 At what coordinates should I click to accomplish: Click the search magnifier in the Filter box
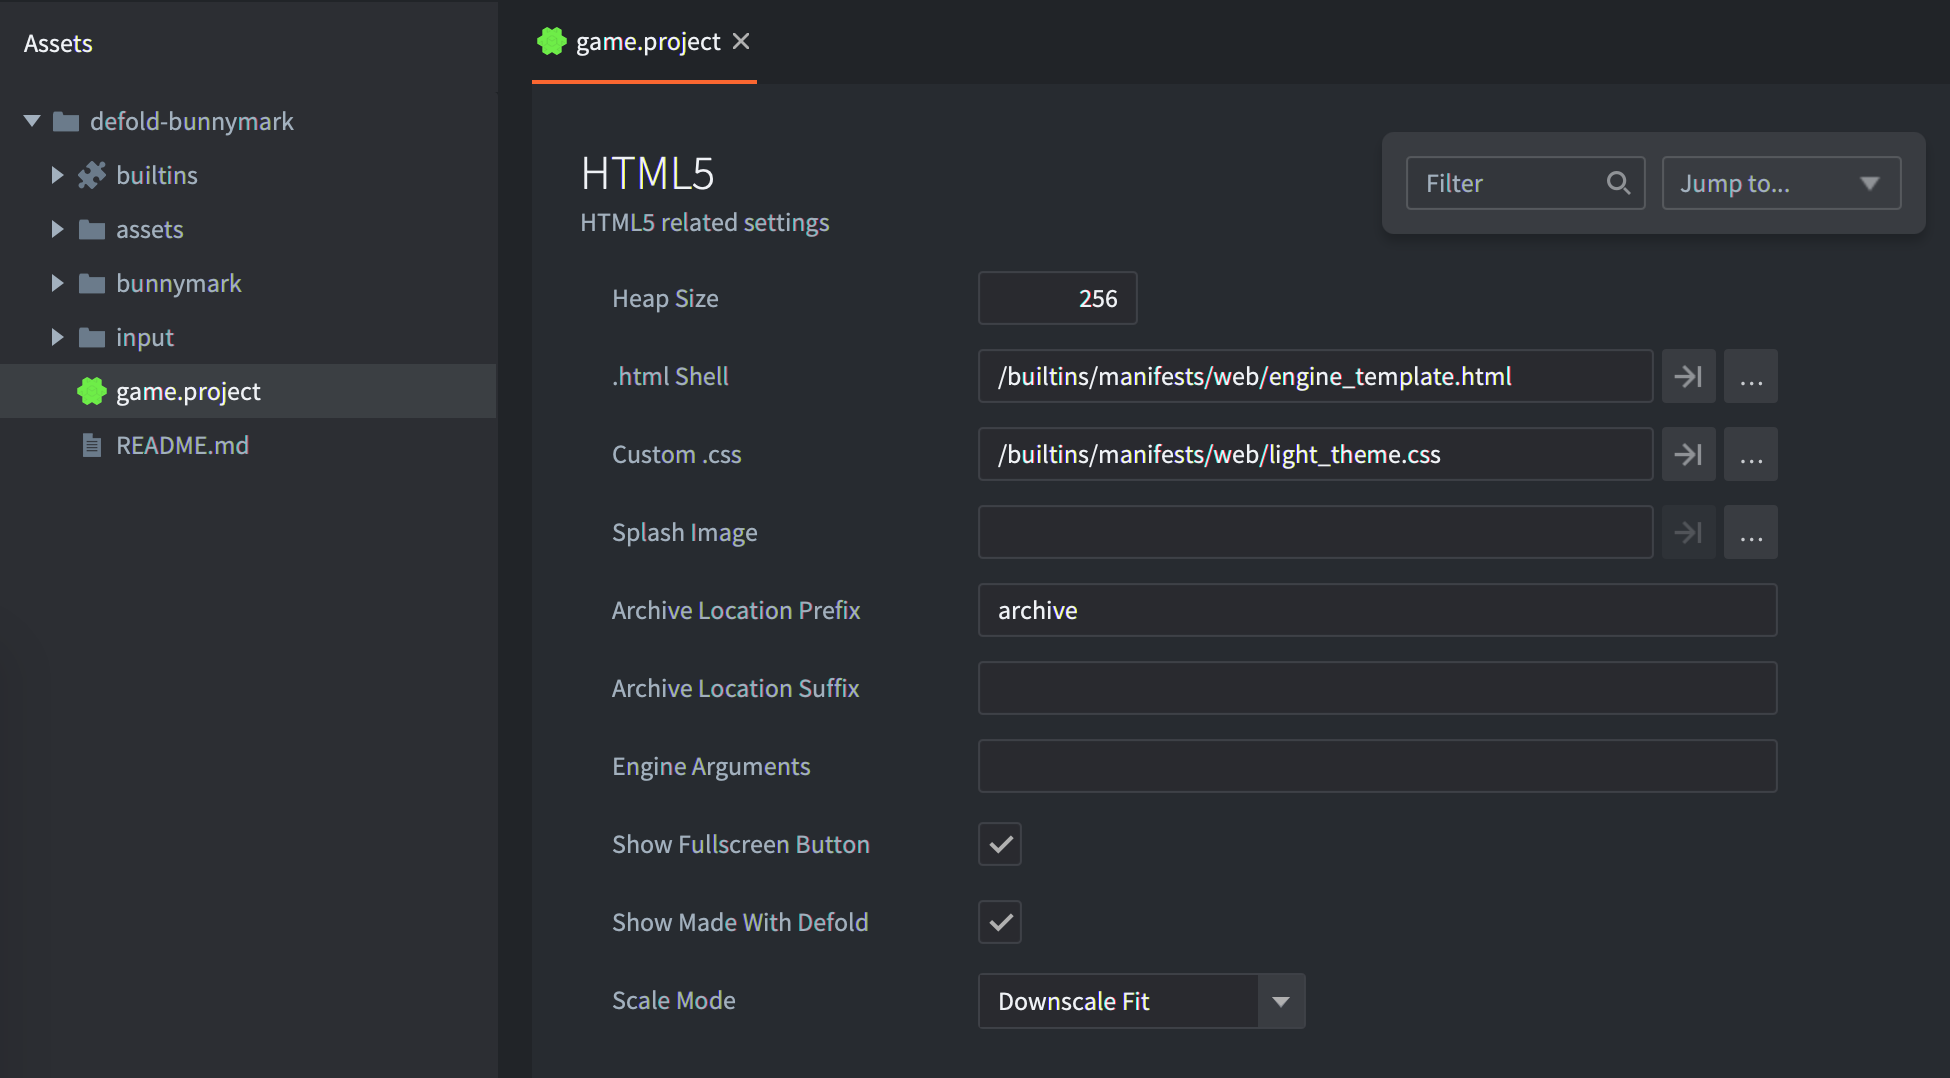tap(1619, 183)
